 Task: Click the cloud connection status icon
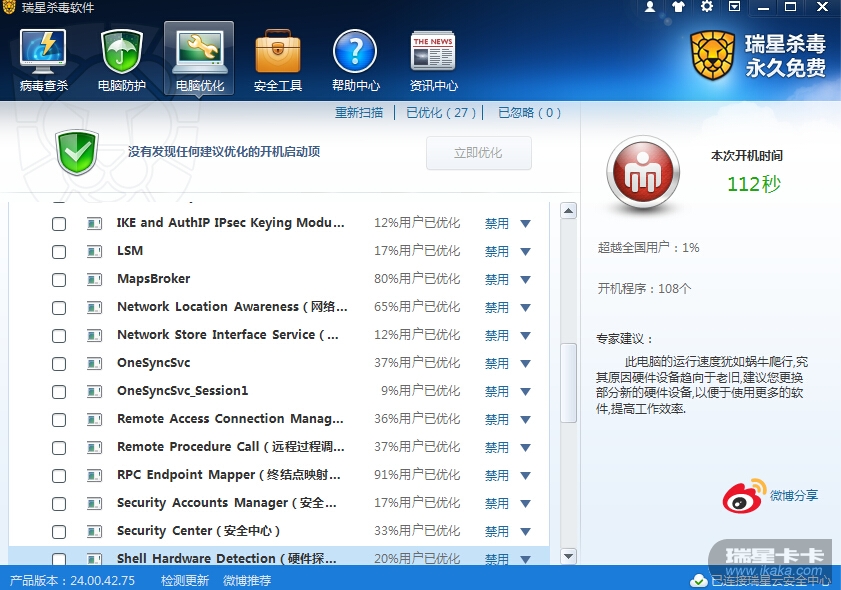point(698,580)
